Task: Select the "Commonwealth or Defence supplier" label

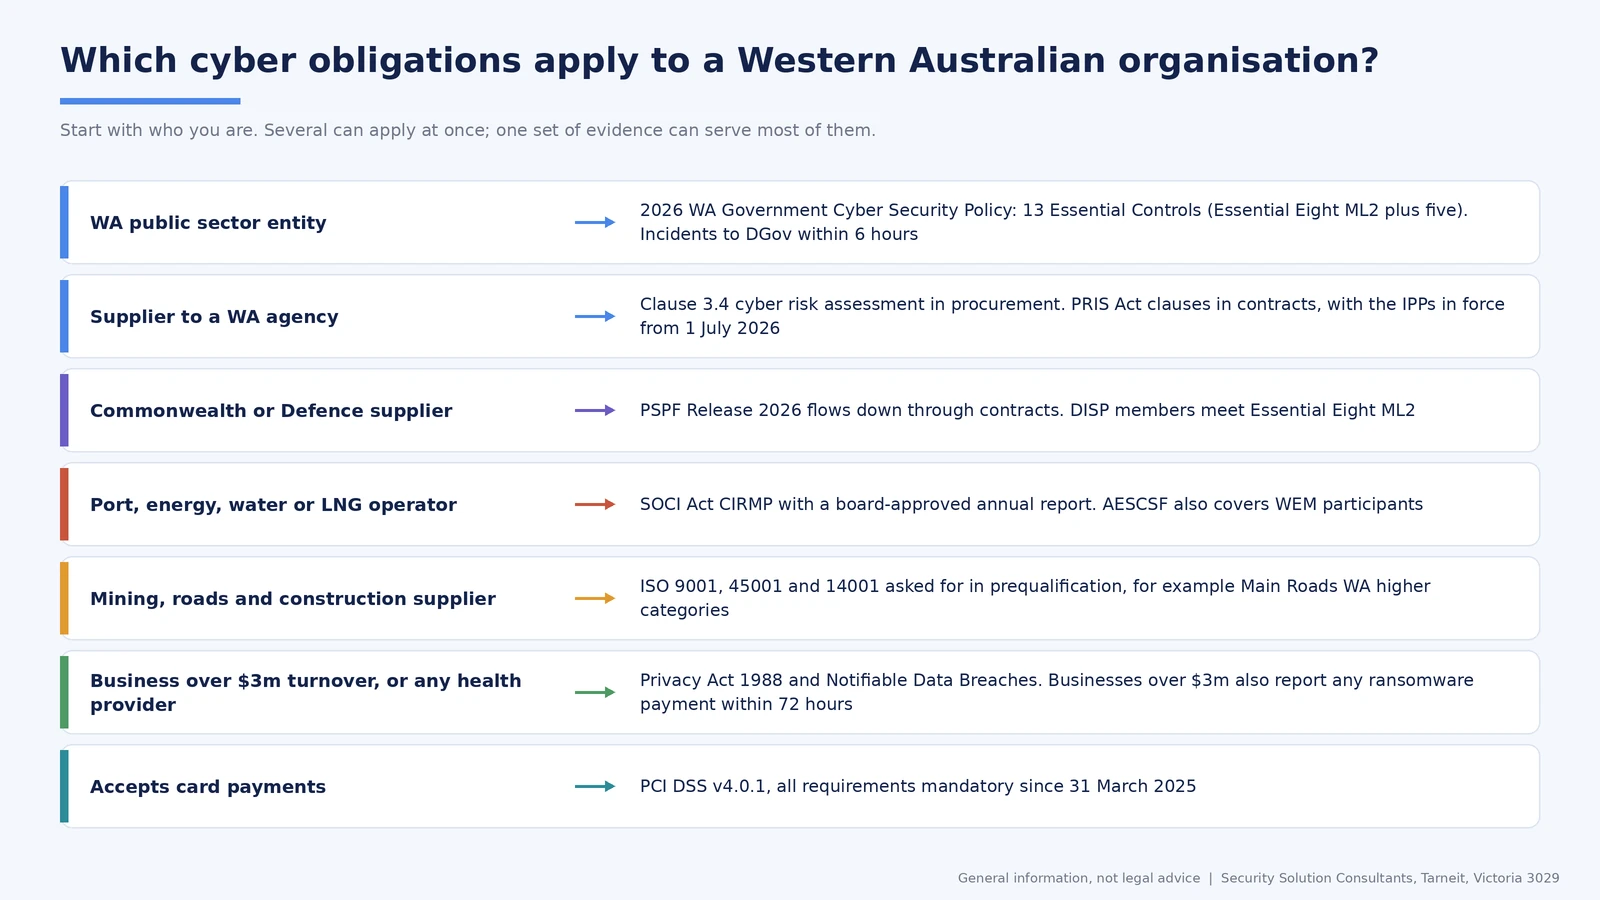Action: pyautogui.click(x=271, y=411)
